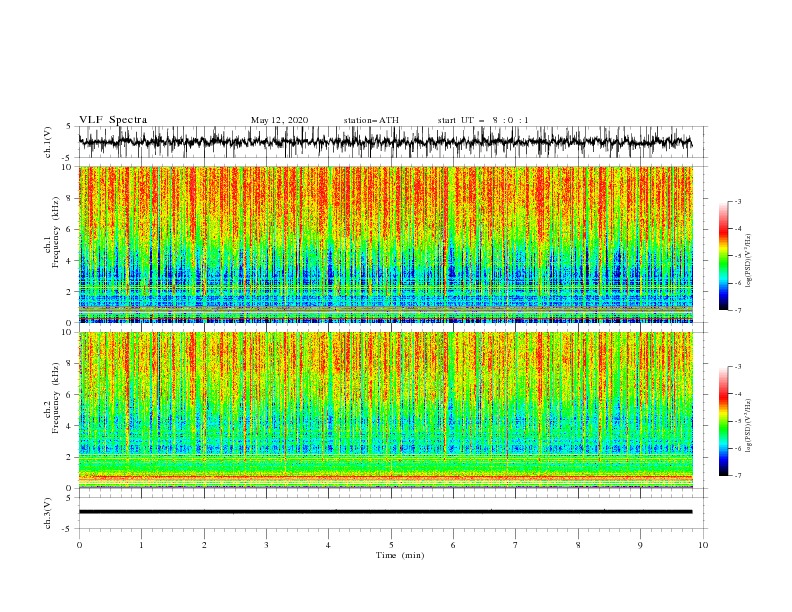Click the "4" kHz tick on ch.1 frequency axis

coord(70,261)
